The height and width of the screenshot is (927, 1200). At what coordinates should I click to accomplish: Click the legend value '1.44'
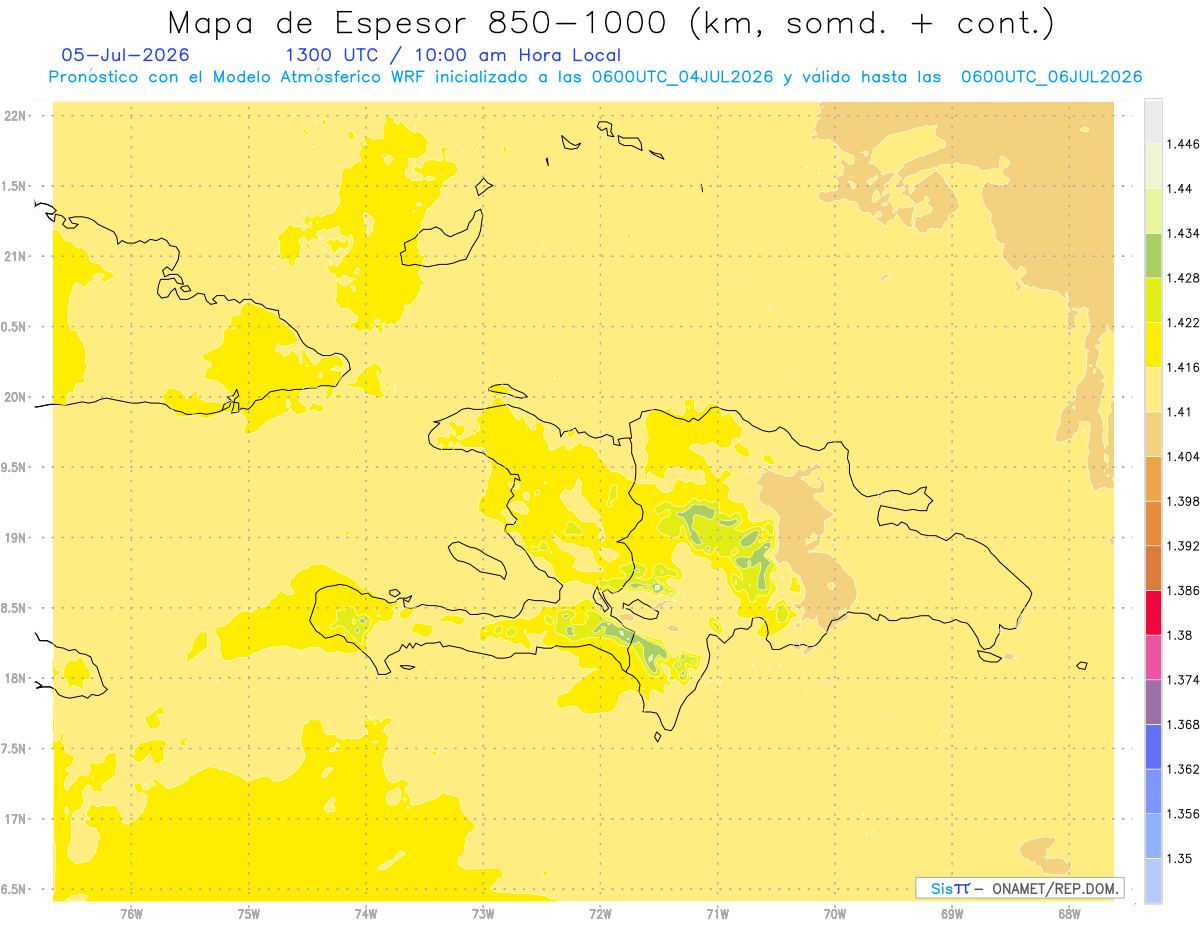1180,189
